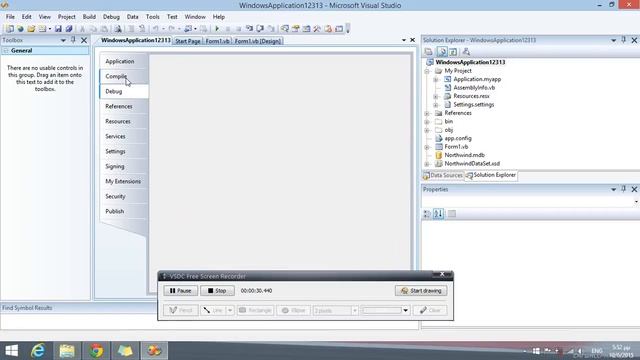
Task: Click the Open File folder icon
Action: point(31,29)
